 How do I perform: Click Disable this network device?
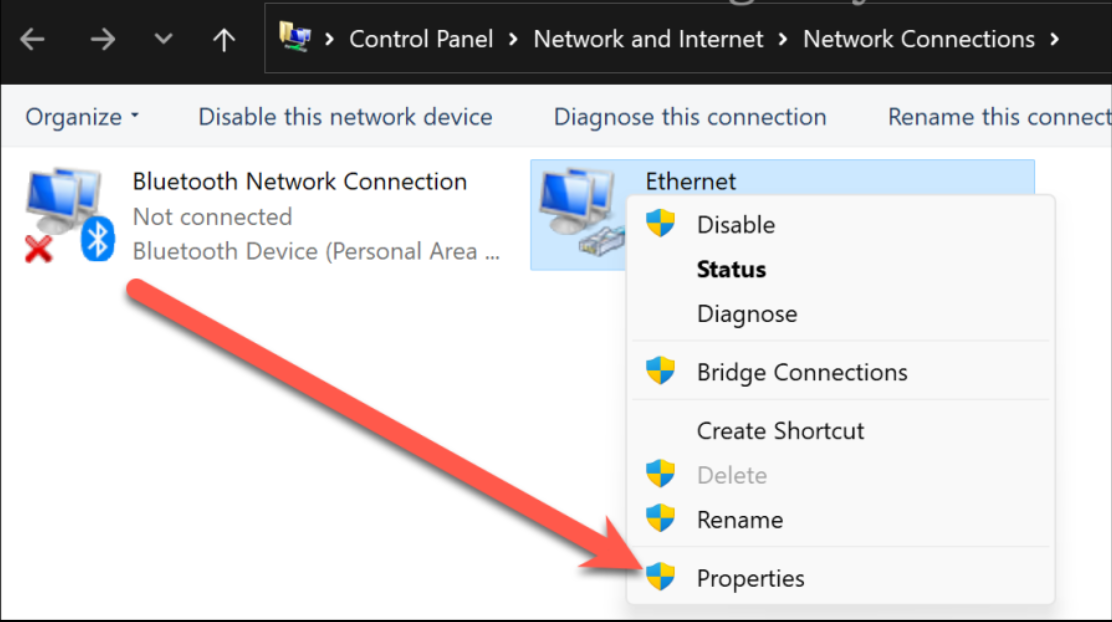point(345,116)
